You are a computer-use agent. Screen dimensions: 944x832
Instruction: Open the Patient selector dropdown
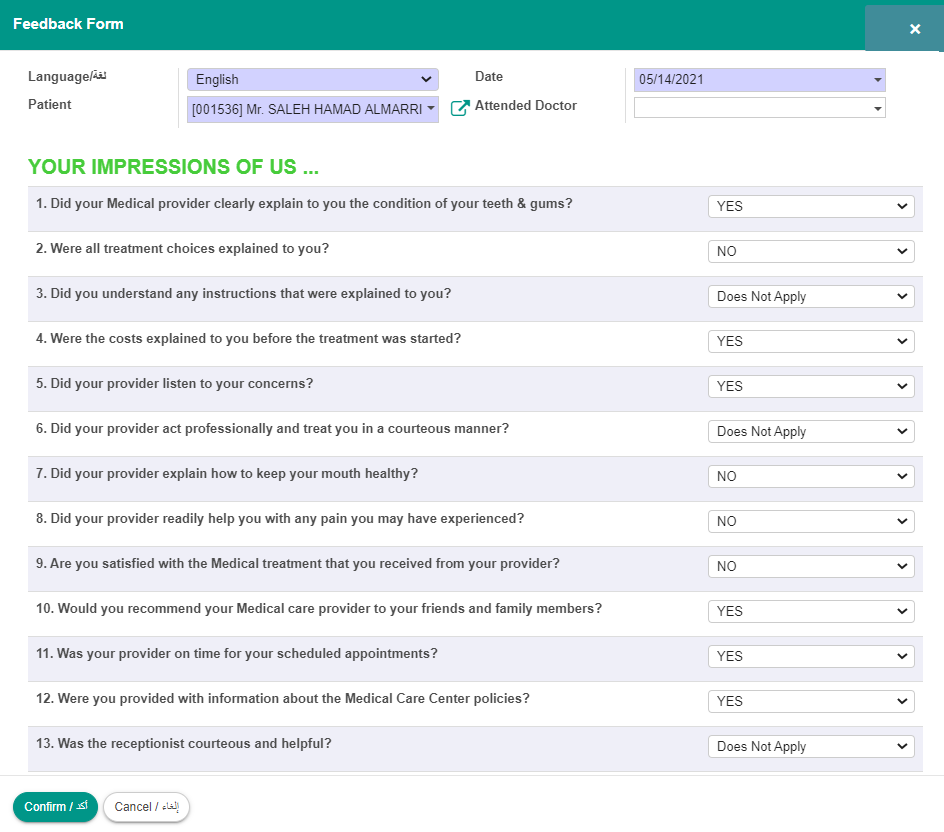click(x=312, y=109)
